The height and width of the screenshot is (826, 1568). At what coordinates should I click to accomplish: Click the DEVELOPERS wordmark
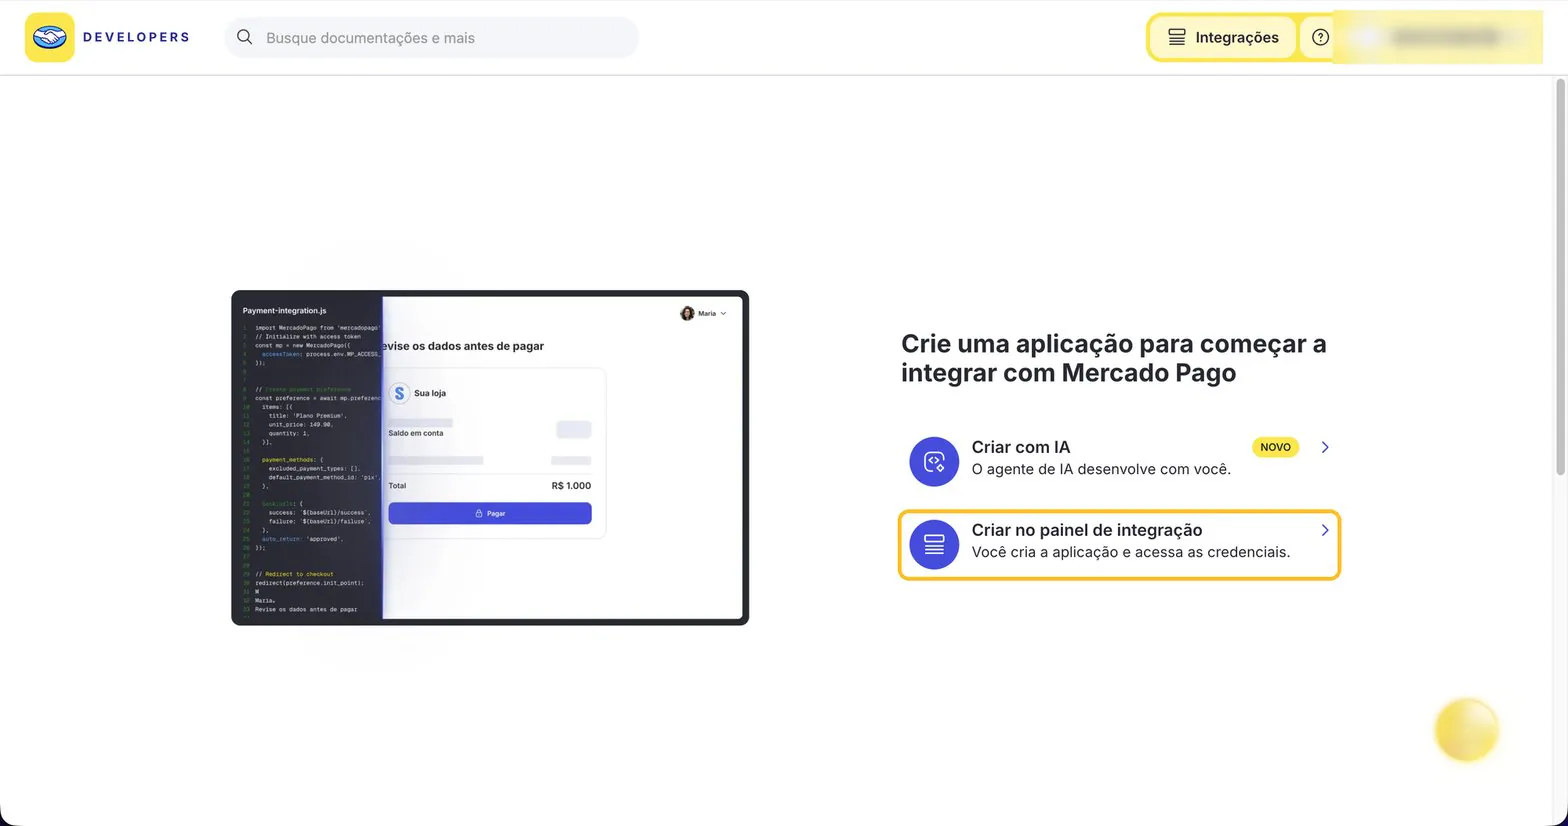136,37
